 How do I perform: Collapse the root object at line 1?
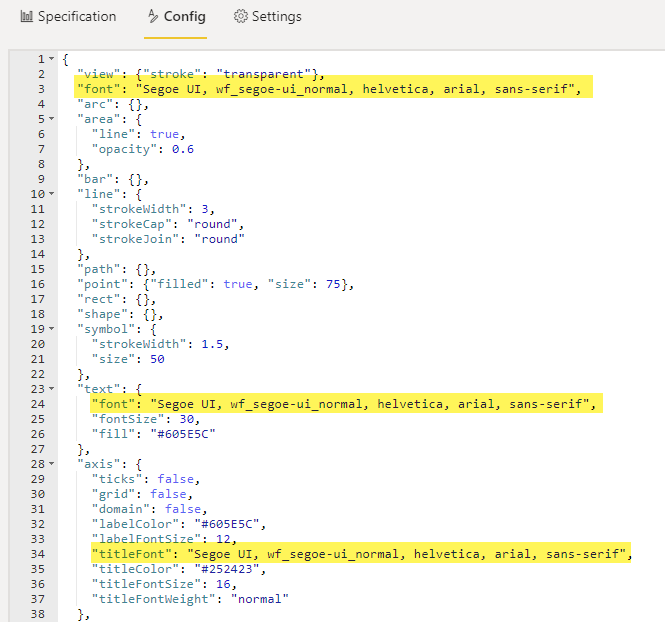pos(51,59)
